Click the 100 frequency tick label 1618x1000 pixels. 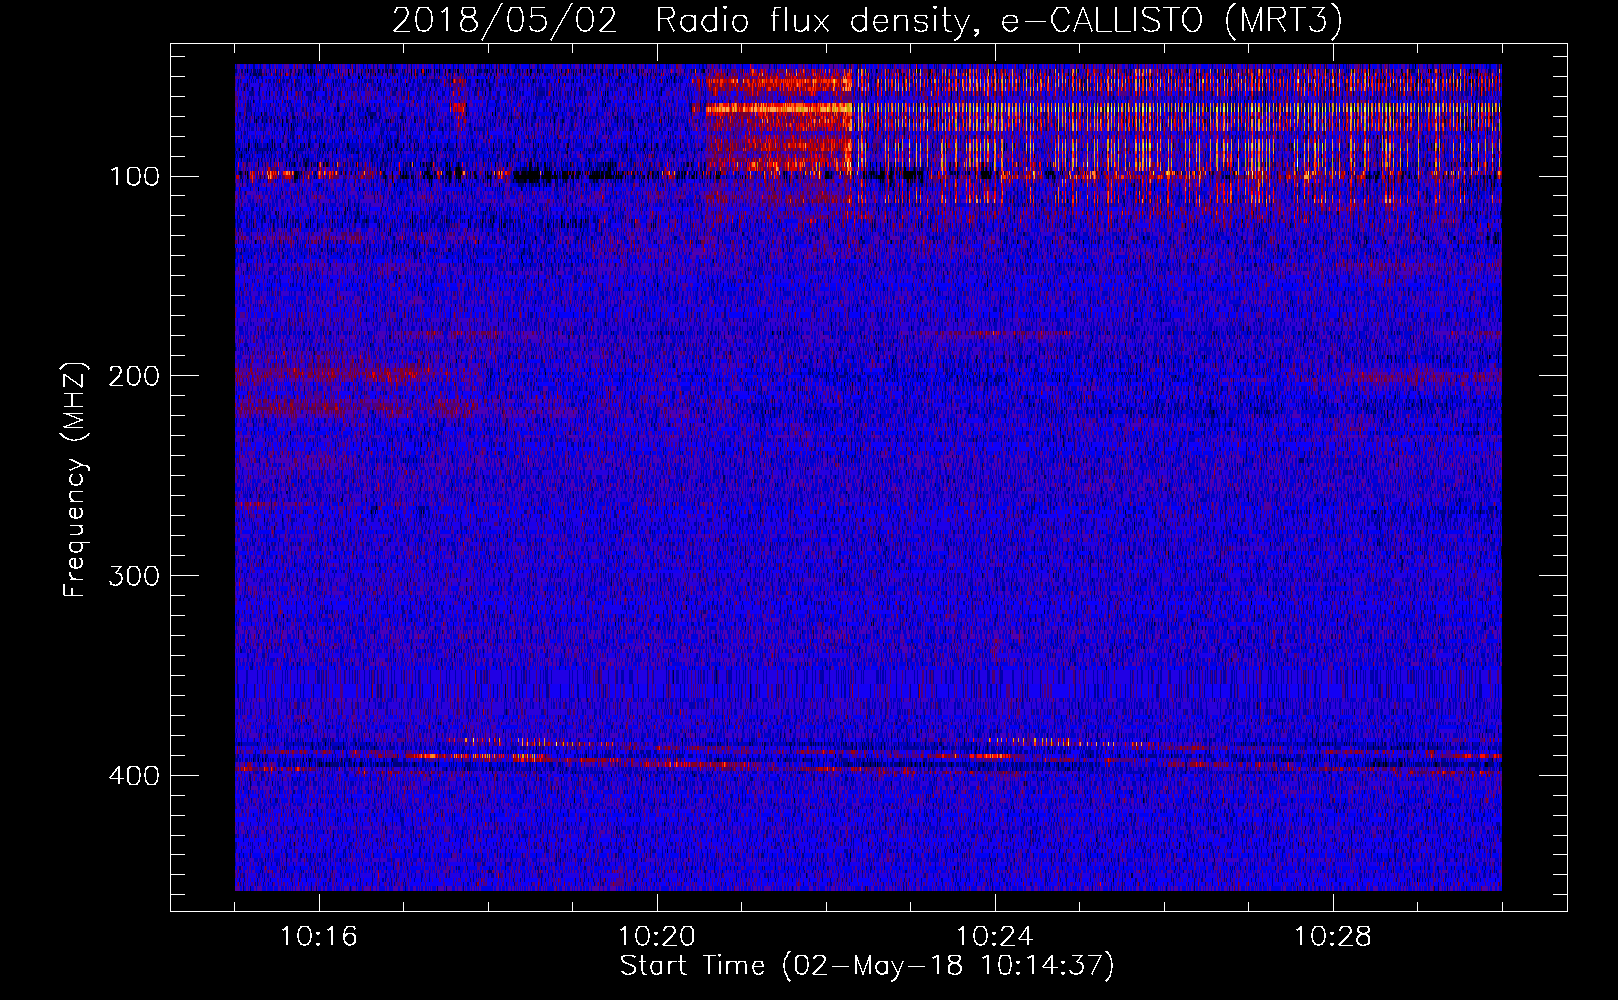(134, 176)
